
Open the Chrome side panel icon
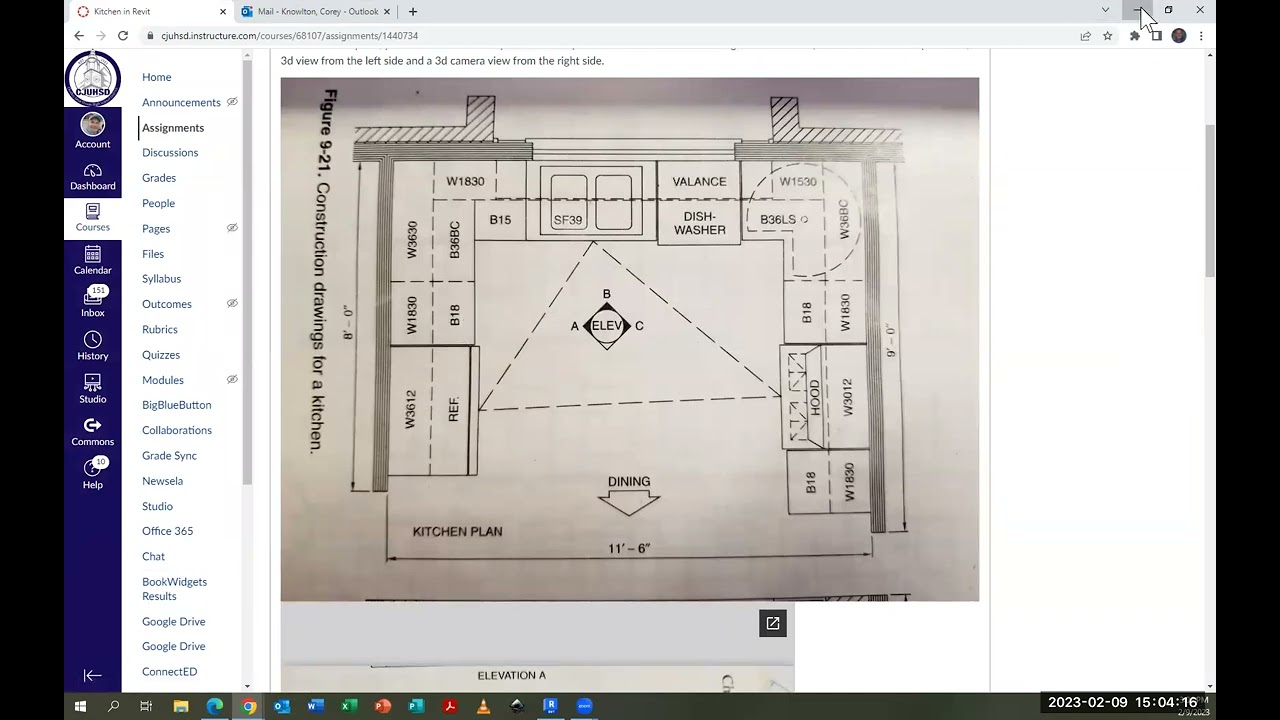(x=1157, y=36)
